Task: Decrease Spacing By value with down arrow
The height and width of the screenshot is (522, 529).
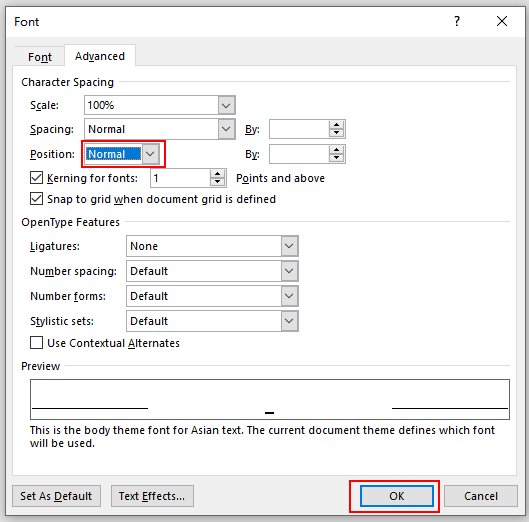Action: [x=336, y=133]
